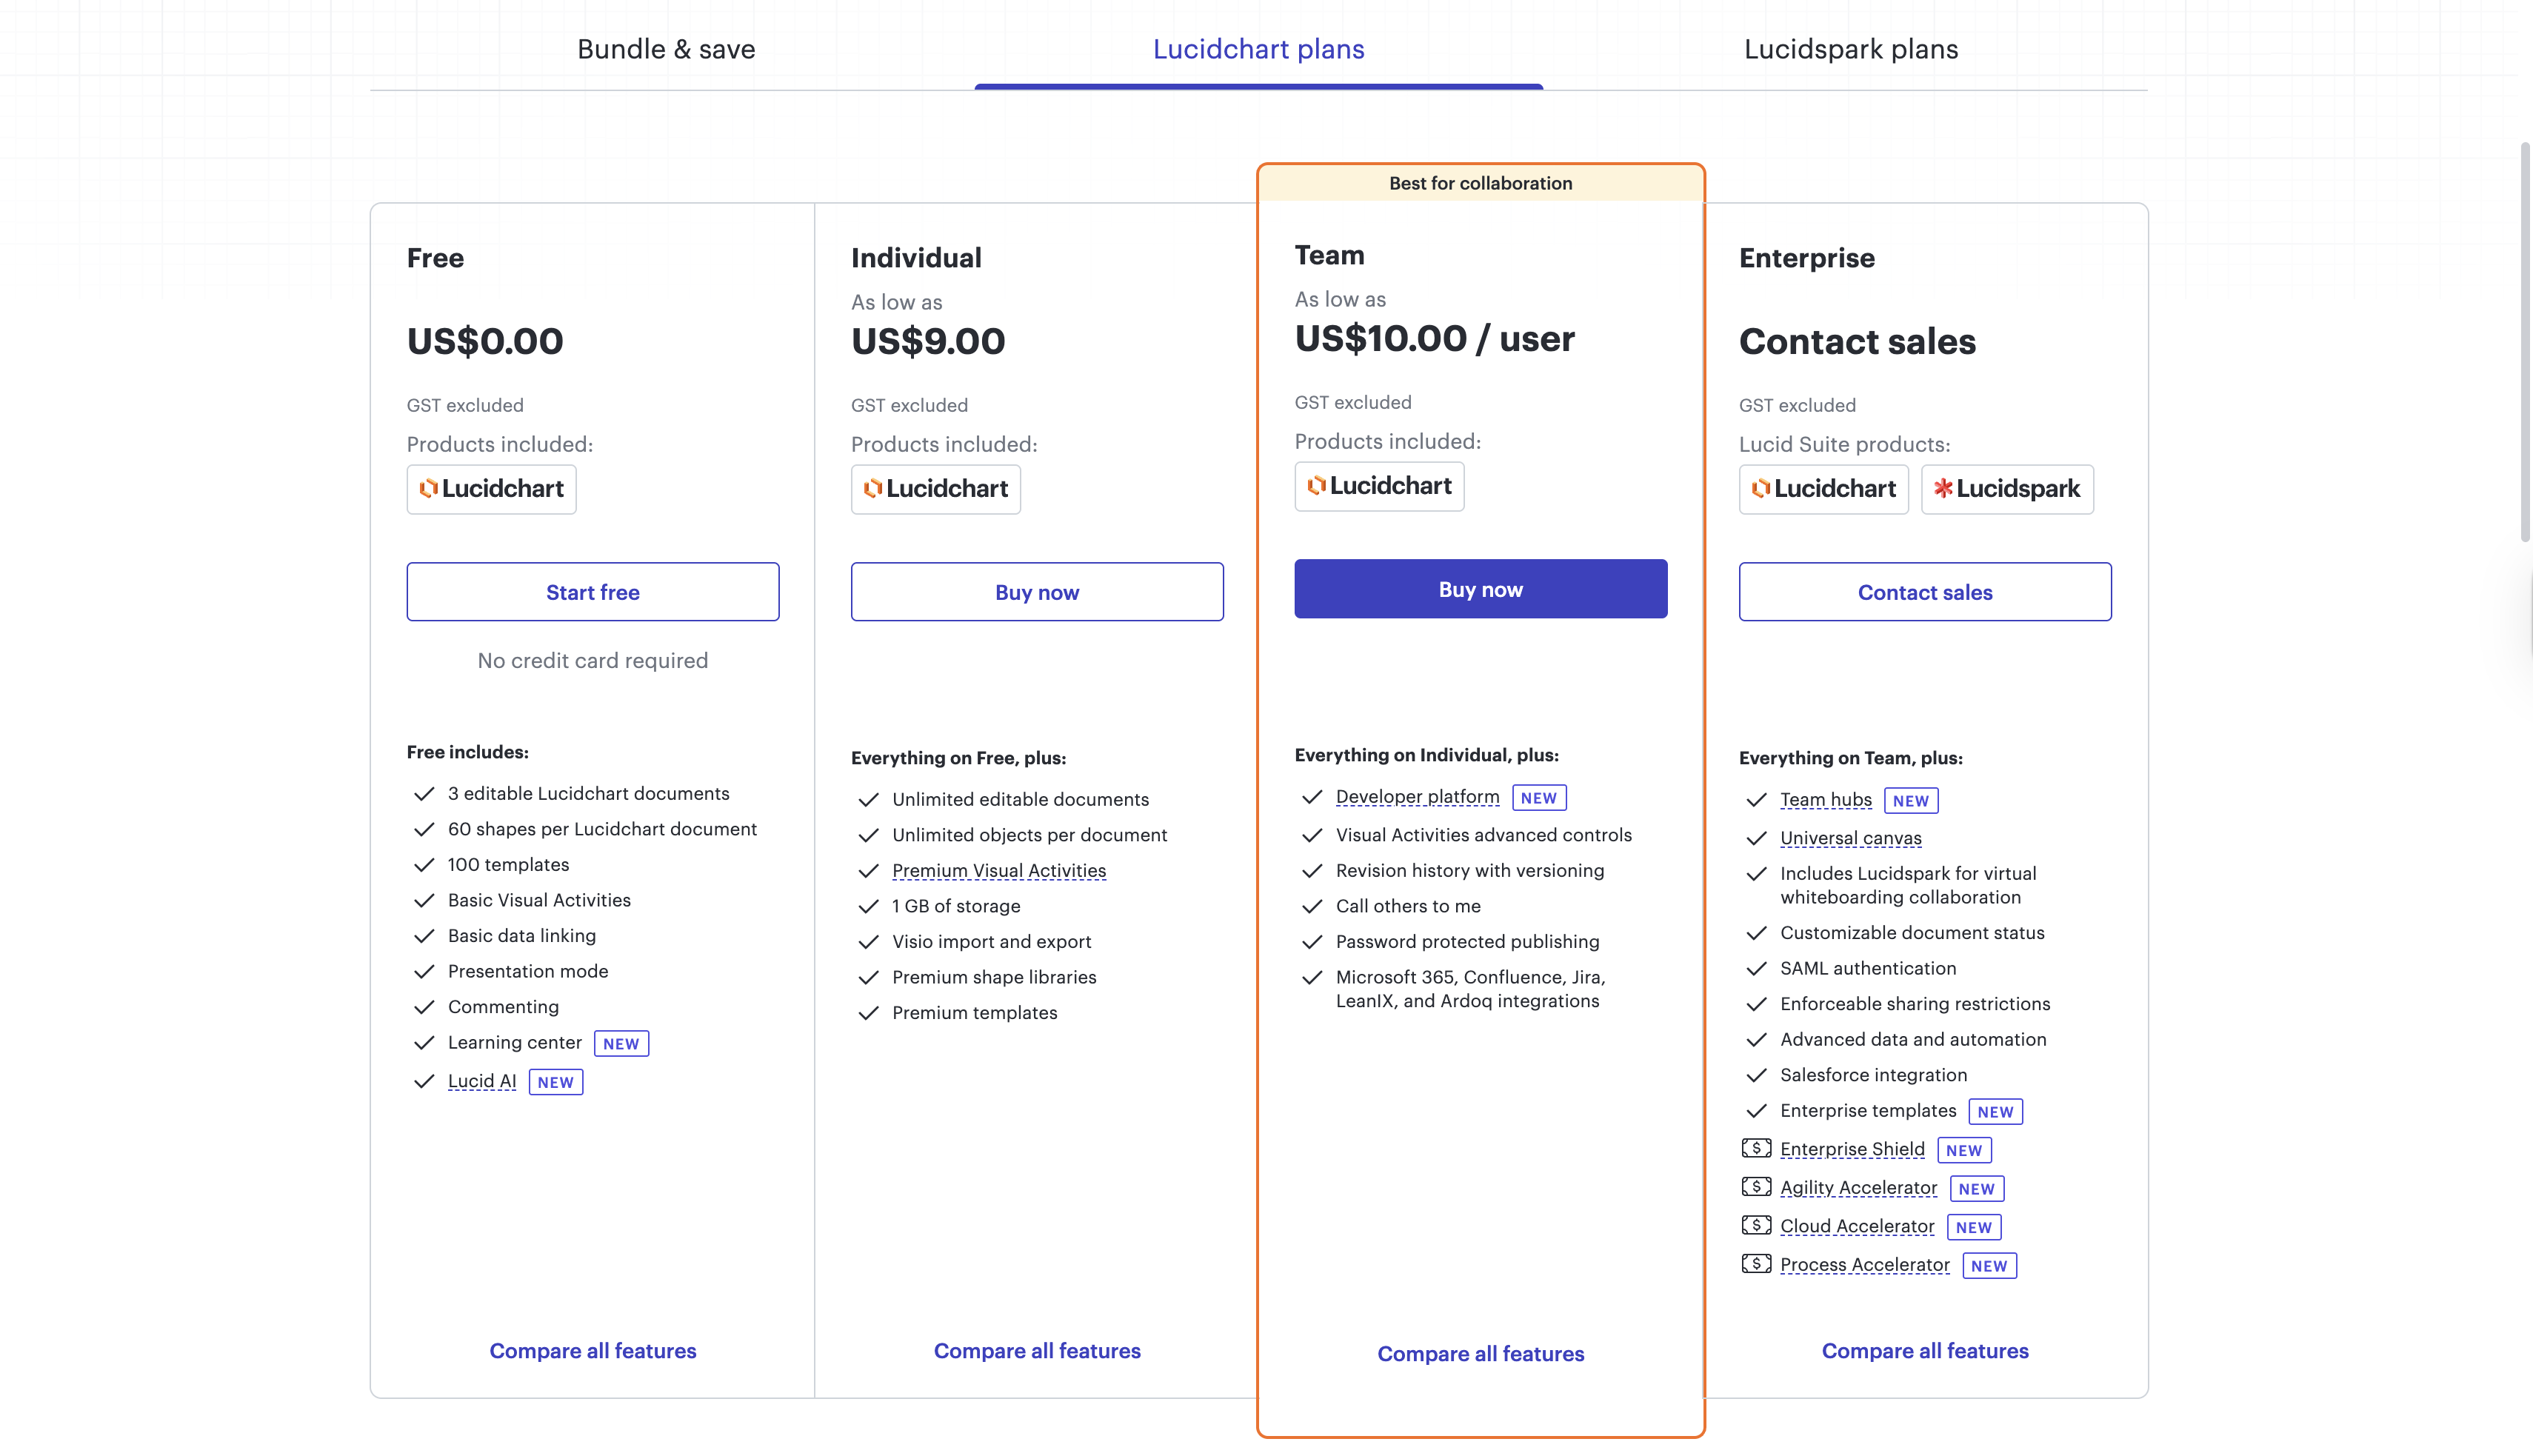Viewport: 2533px width, 1456px height.
Task: Click the NEW badge beside Lucid AI
Action: coord(555,1082)
